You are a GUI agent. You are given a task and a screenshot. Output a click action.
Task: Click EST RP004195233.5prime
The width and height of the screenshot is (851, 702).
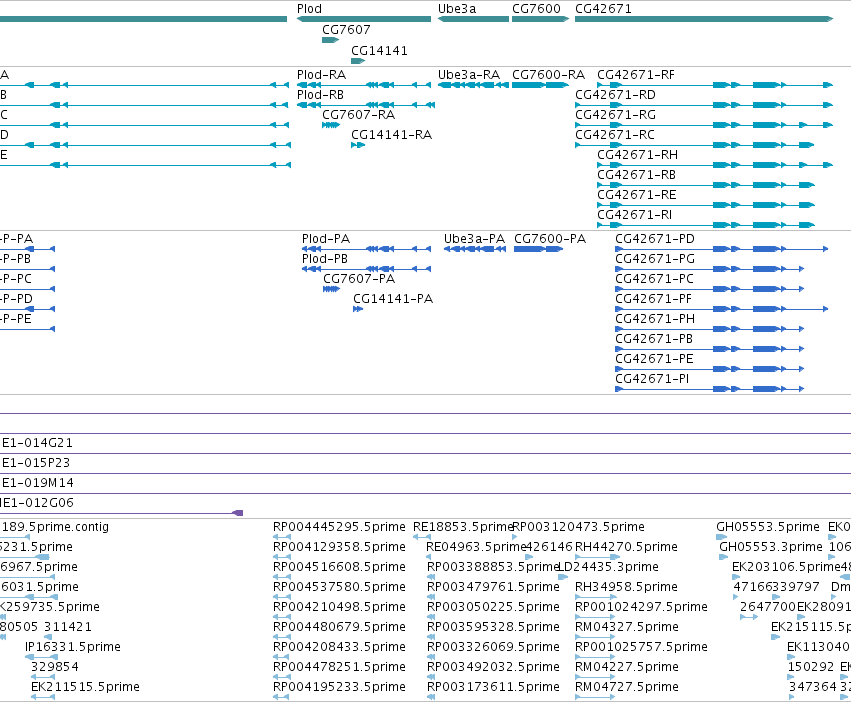pos(339,687)
